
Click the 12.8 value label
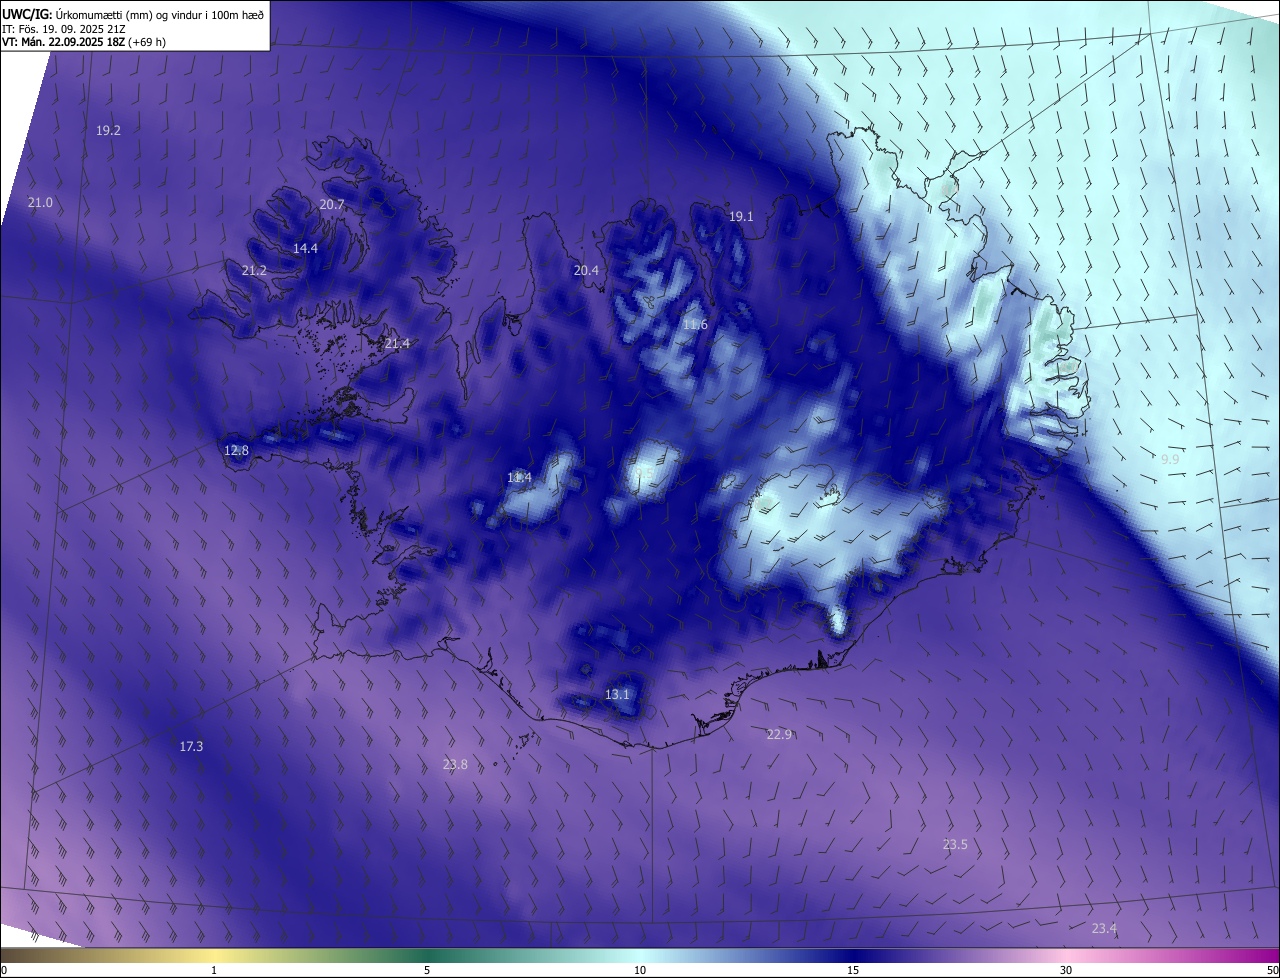(236, 451)
